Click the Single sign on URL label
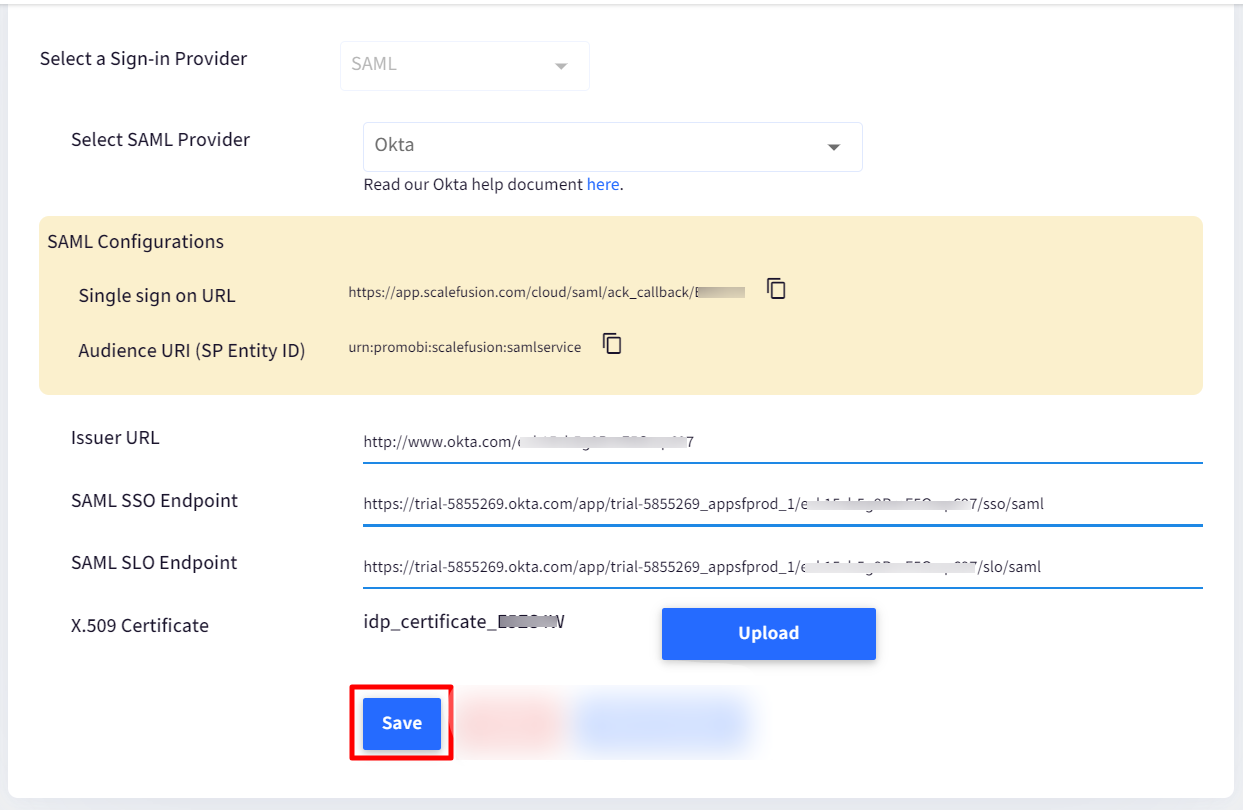 pos(157,296)
